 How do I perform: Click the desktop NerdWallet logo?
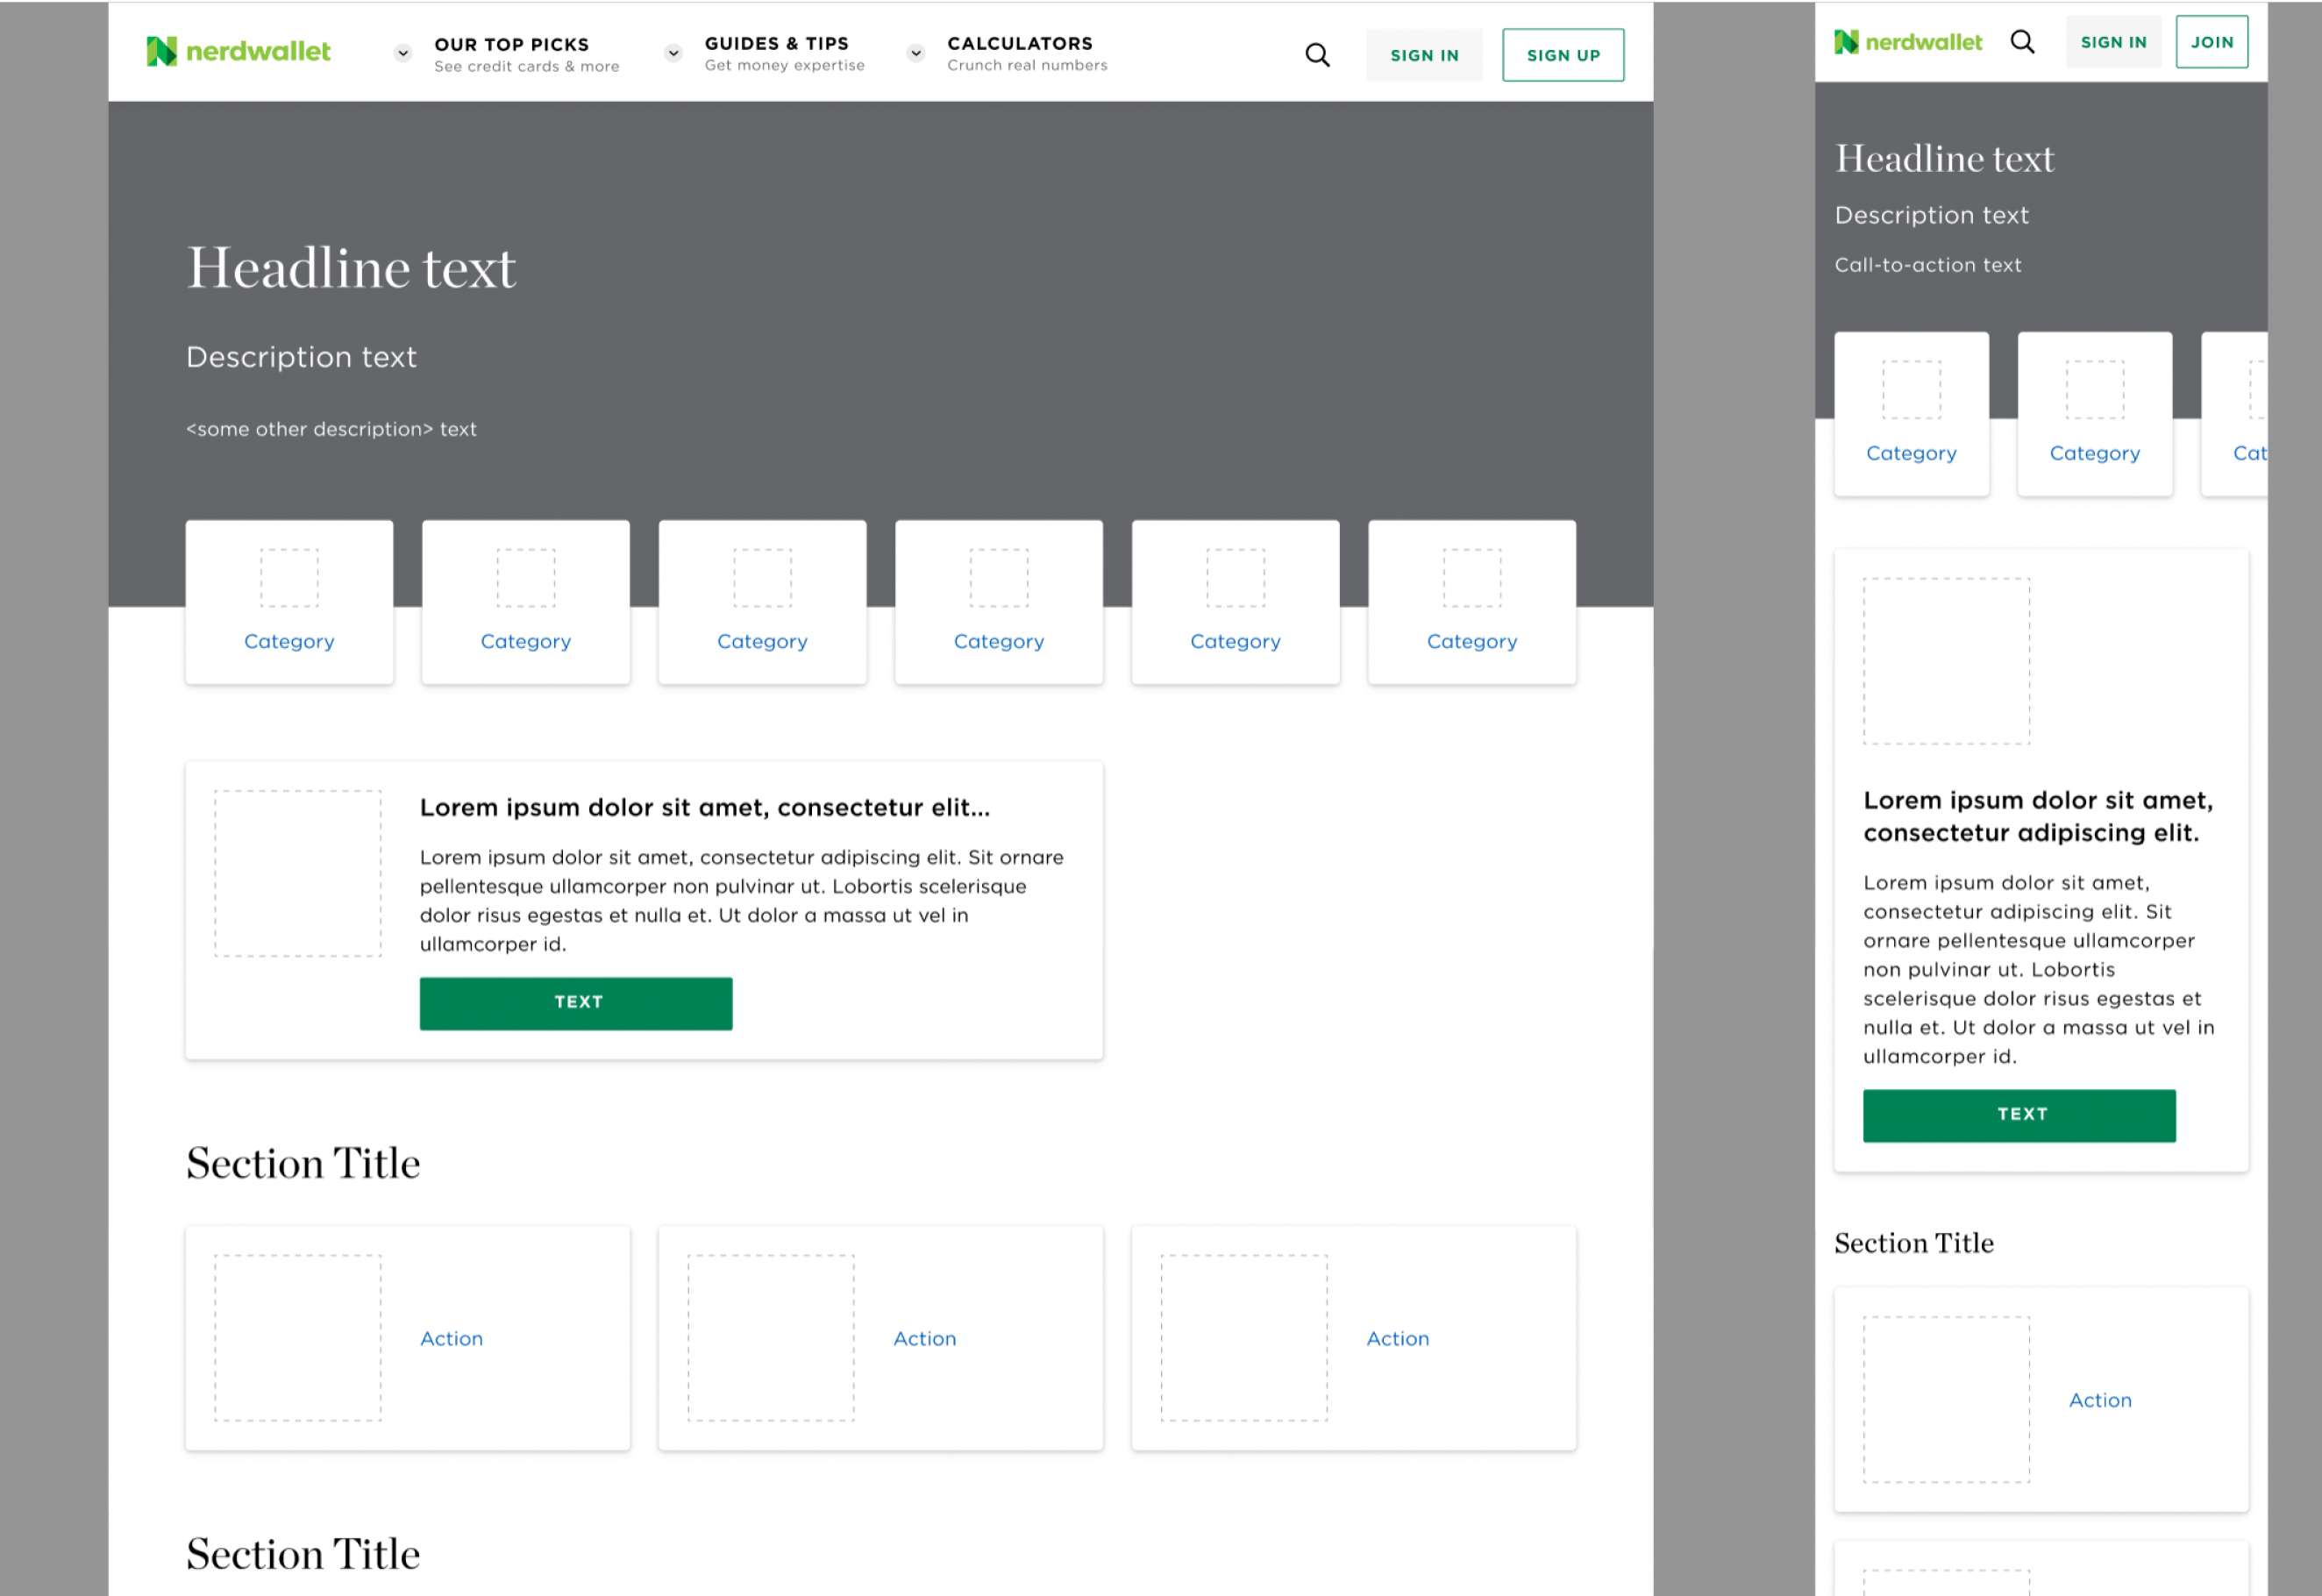point(238,51)
